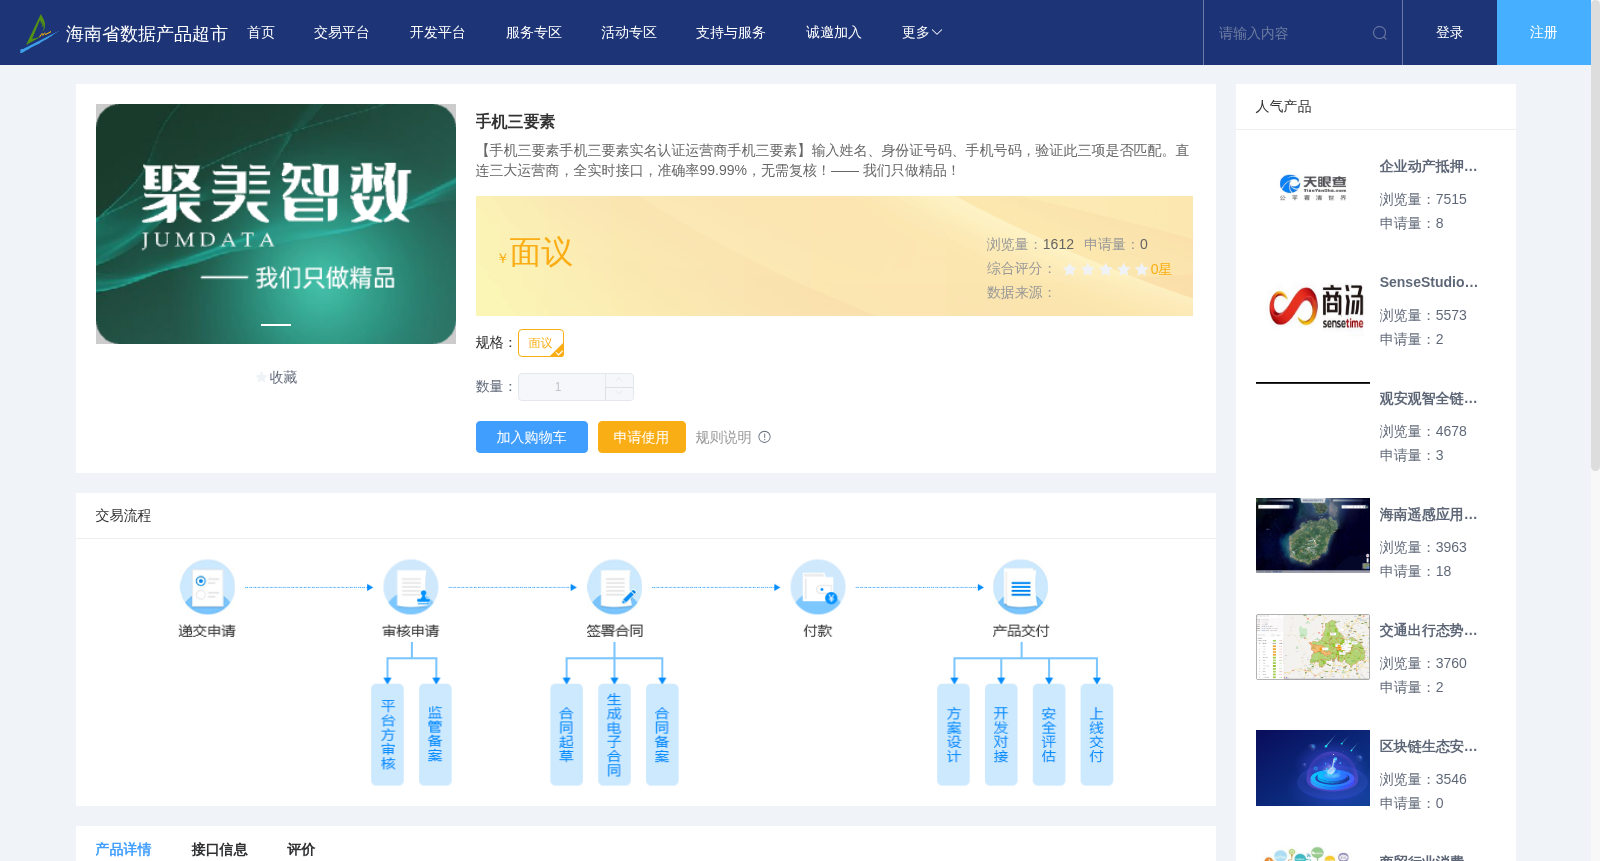Open the 规则说明 link
This screenshot has height=861, width=1600.
click(724, 437)
